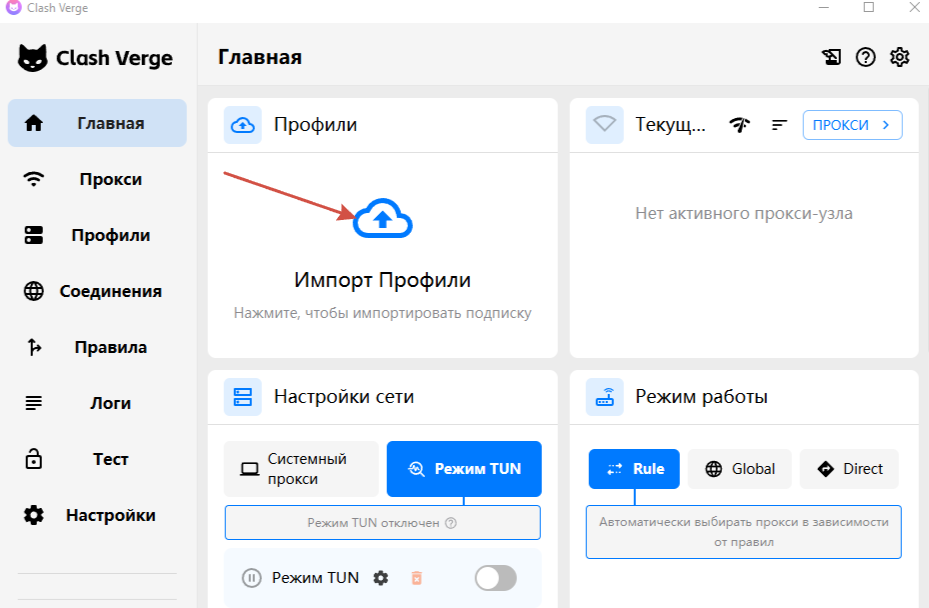Image resolution: width=929 pixels, height=608 pixels.
Task: Click the Режим работы card router icon
Action: 604,397
